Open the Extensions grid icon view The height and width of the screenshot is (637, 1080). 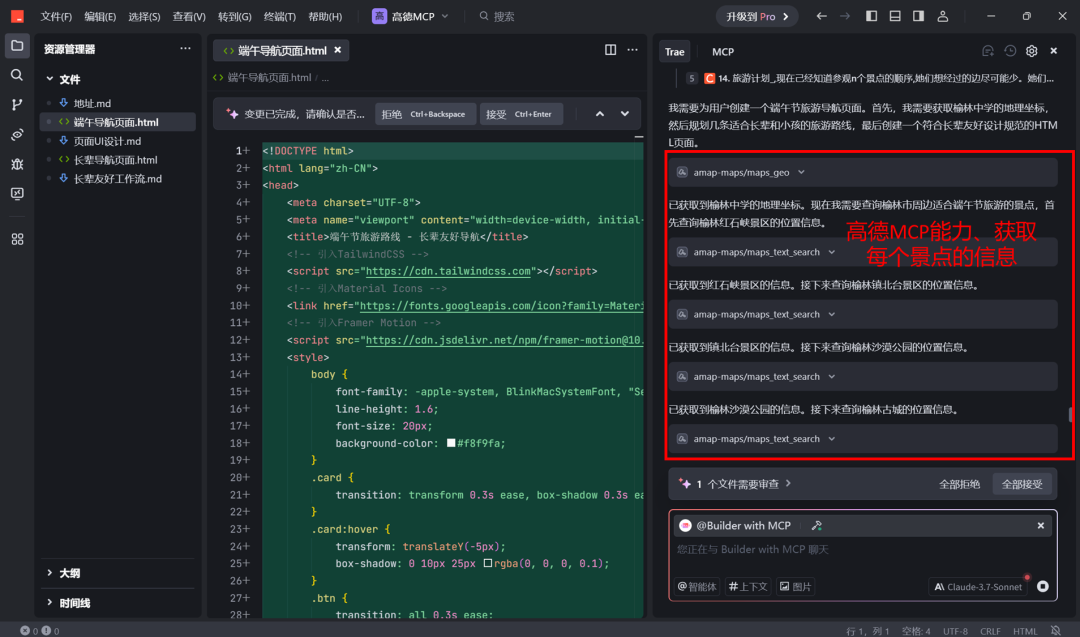click(17, 239)
